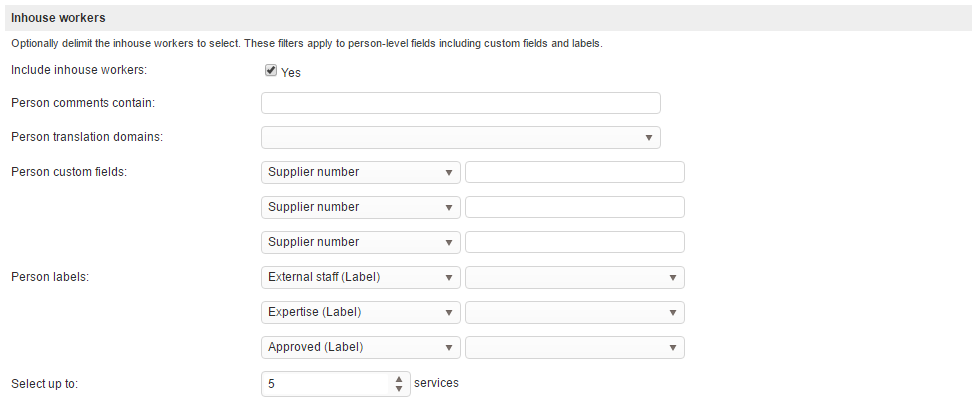Viewport: 977px width, 405px height.
Task: Open the third Supplier number custom field dropdown
Action: [360, 242]
